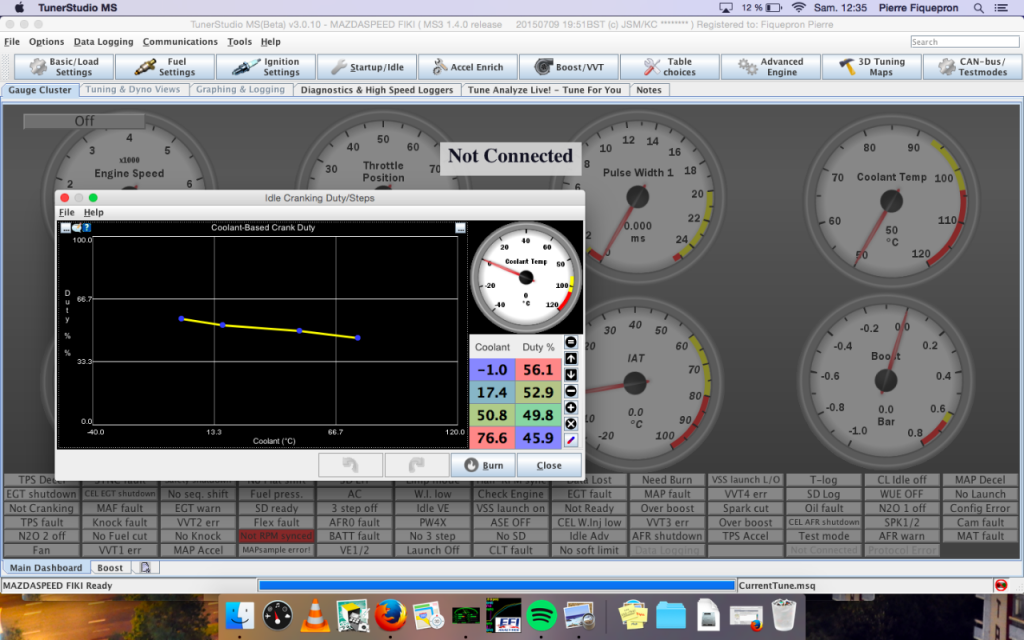This screenshot has width=1024, height=640.
Task: Click the blue question mark help icon
Action: pyautogui.click(x=86, y=227)
